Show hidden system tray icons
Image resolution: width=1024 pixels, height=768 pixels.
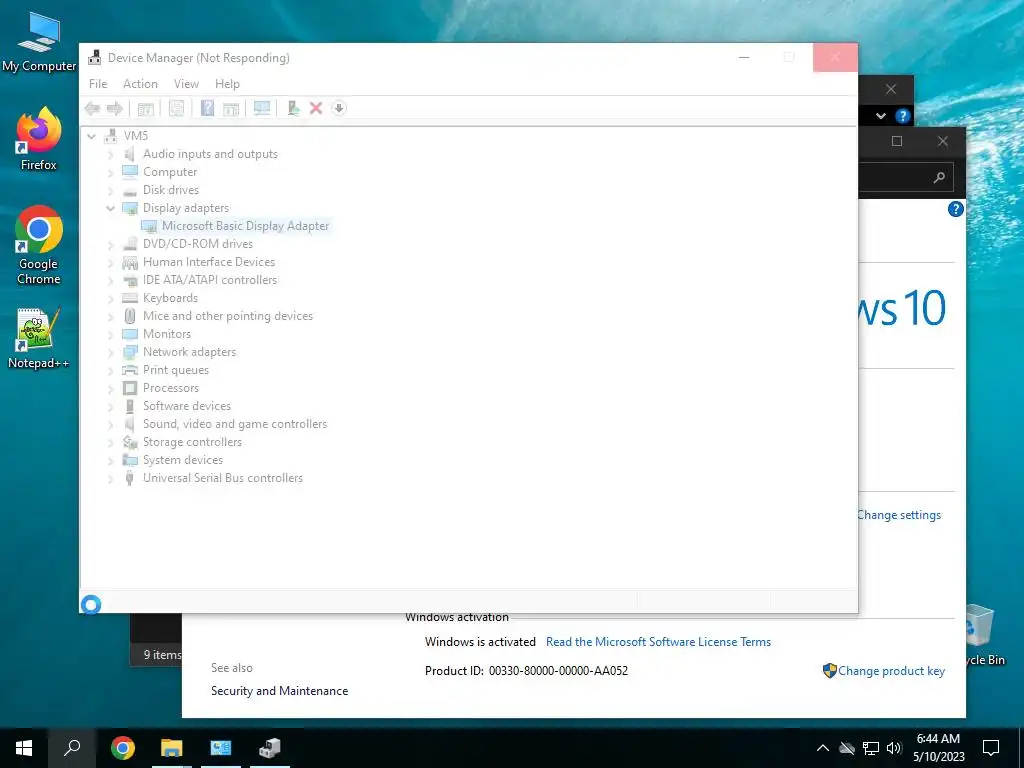(823, 748)
